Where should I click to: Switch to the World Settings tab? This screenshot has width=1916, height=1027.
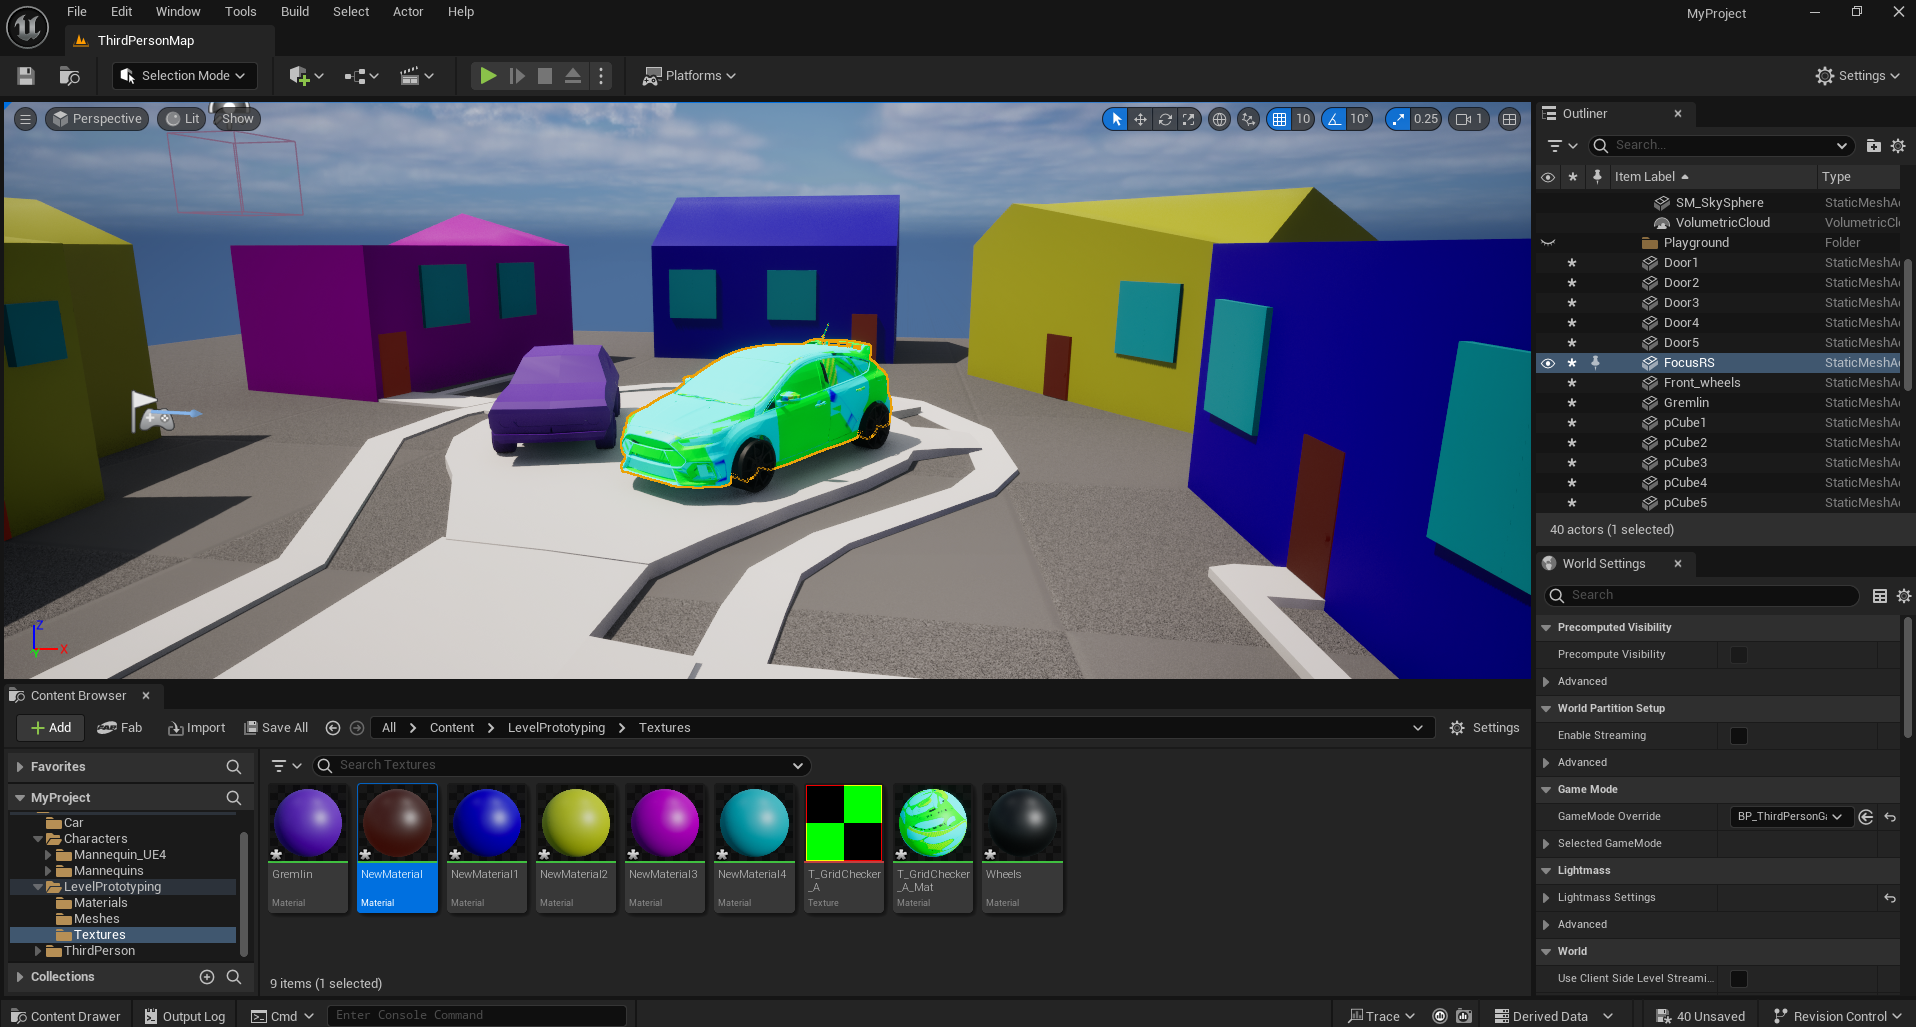(1602, 563)
